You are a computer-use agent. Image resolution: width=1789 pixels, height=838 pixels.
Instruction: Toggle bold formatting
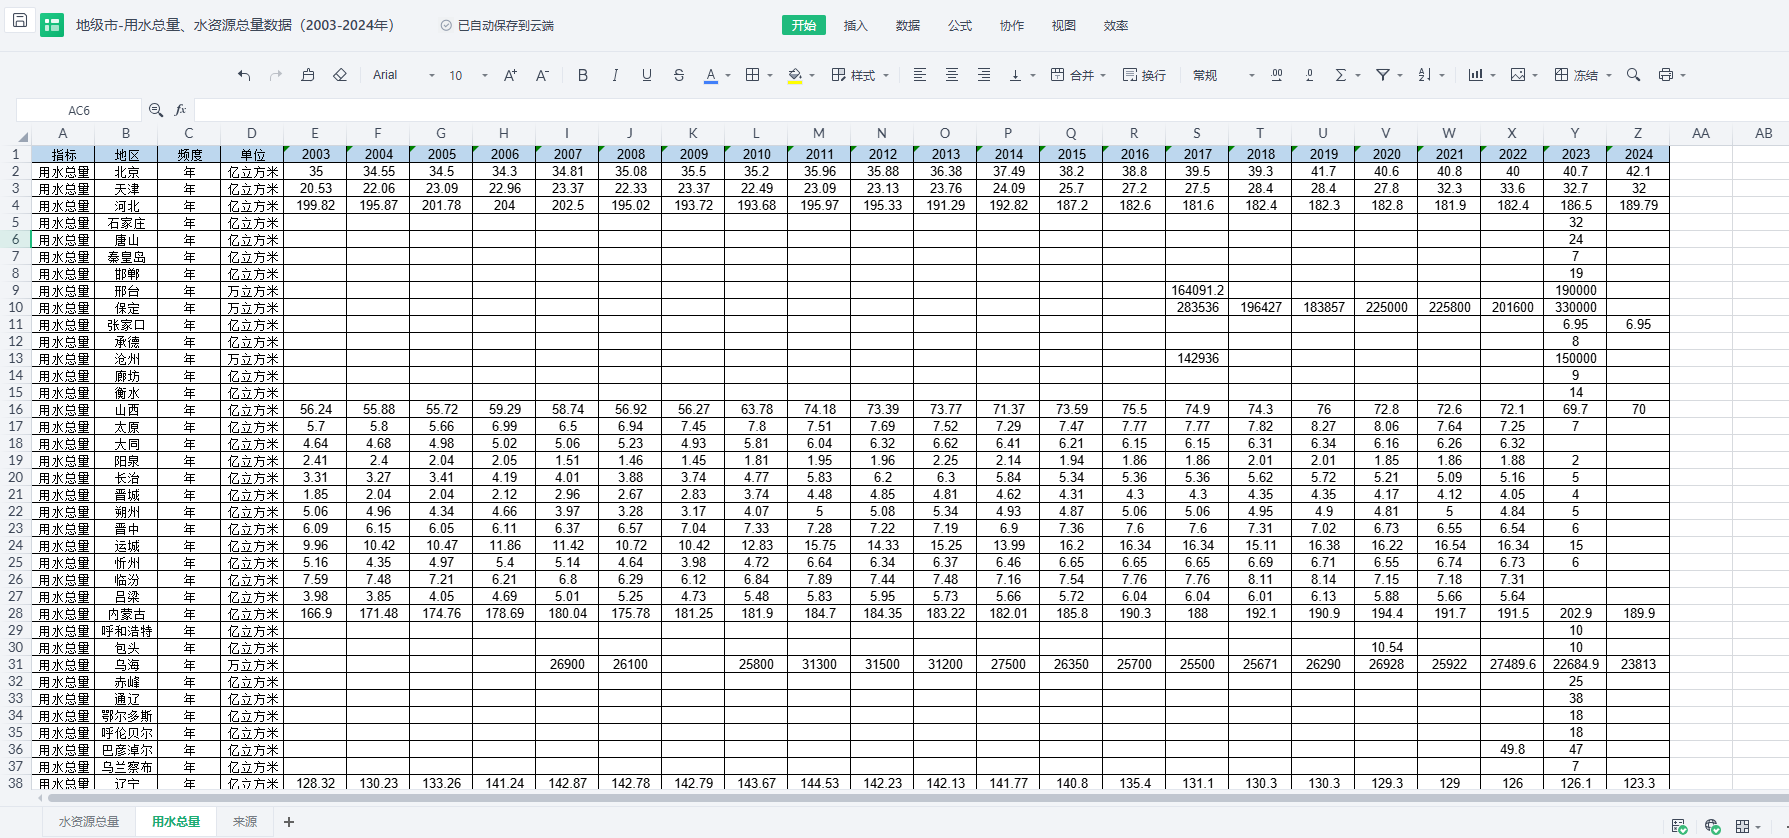pos(583,75)
